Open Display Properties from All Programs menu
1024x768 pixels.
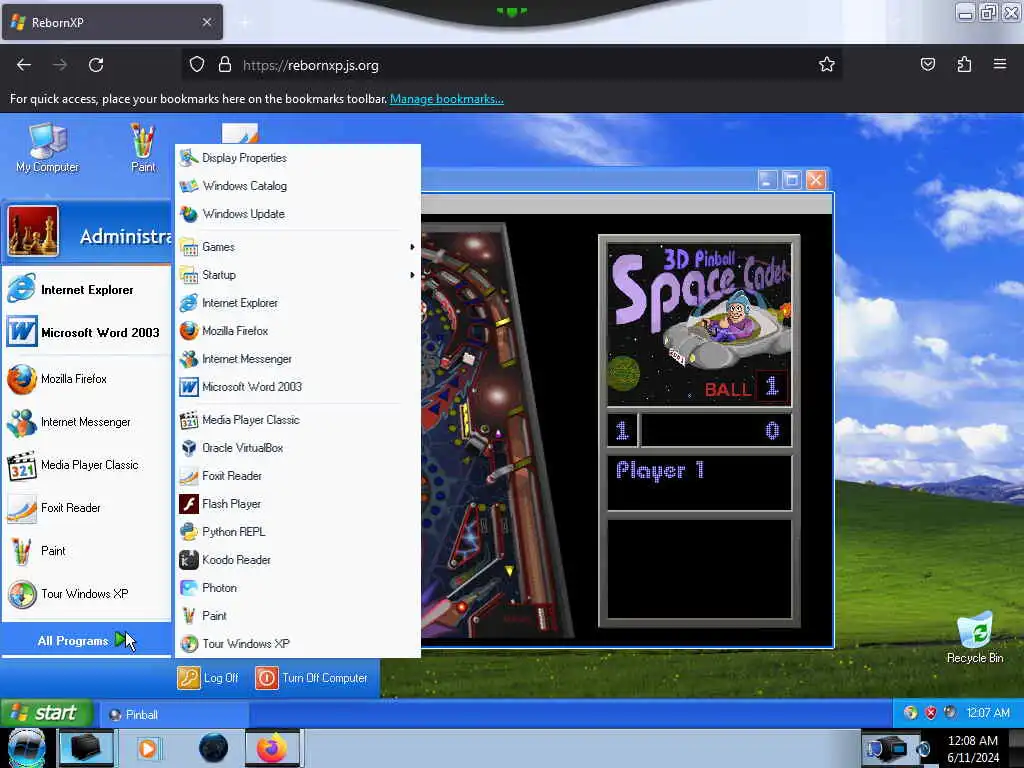tap(298, 158)
